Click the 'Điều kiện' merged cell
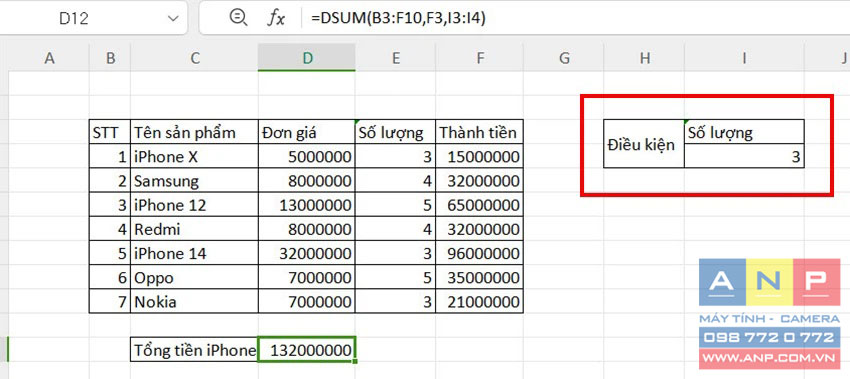The image size is (850, 379). tap(644, 144)
